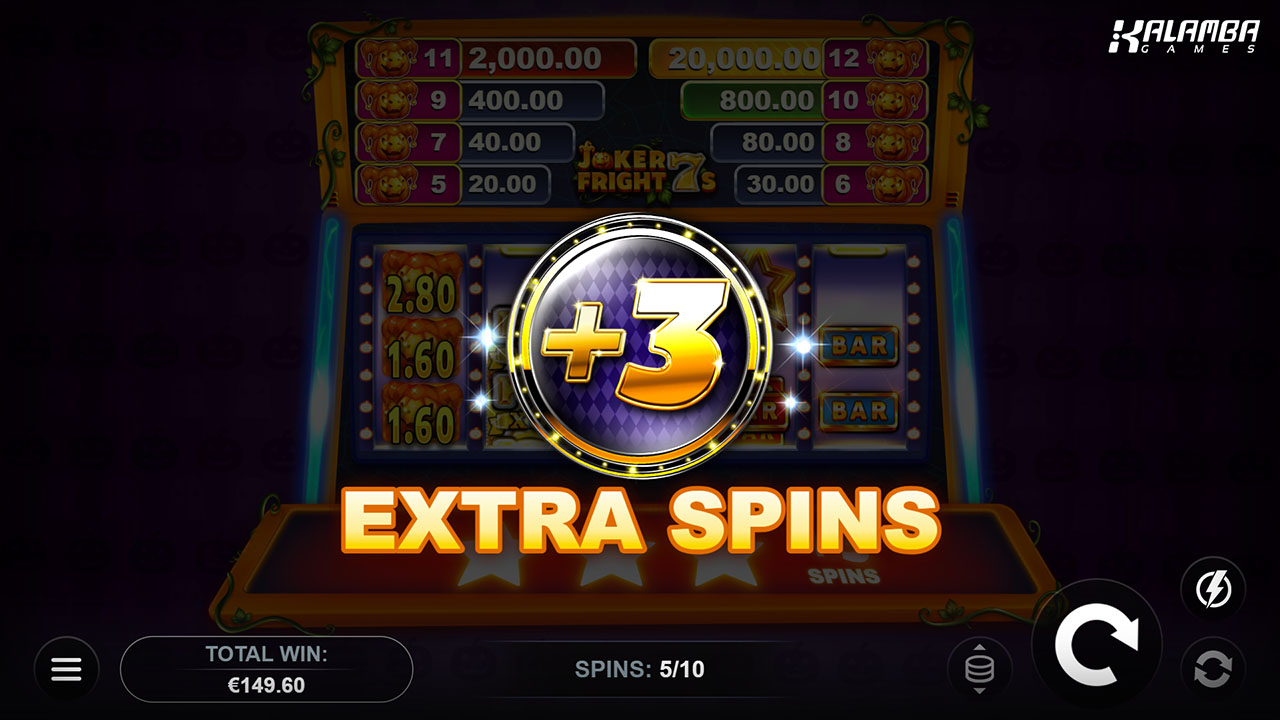
Task: Click the top BAR symbol on the right reel
Action: pos(859,346)
